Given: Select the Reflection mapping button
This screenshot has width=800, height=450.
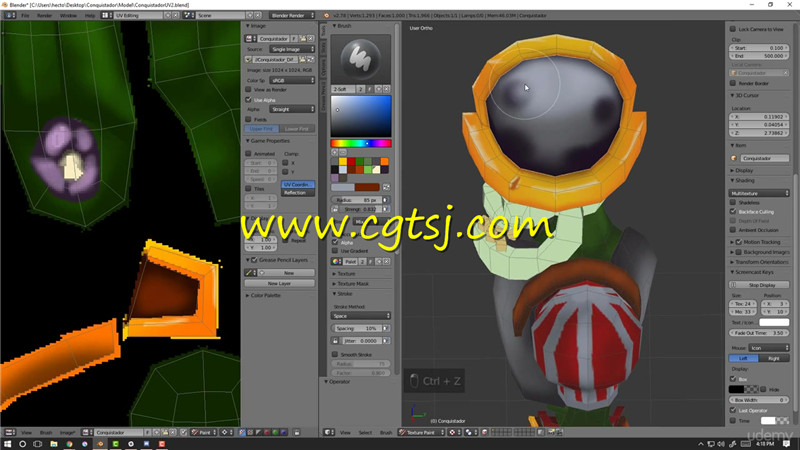Looking at the screenshot, I should [x=298, y=192].
